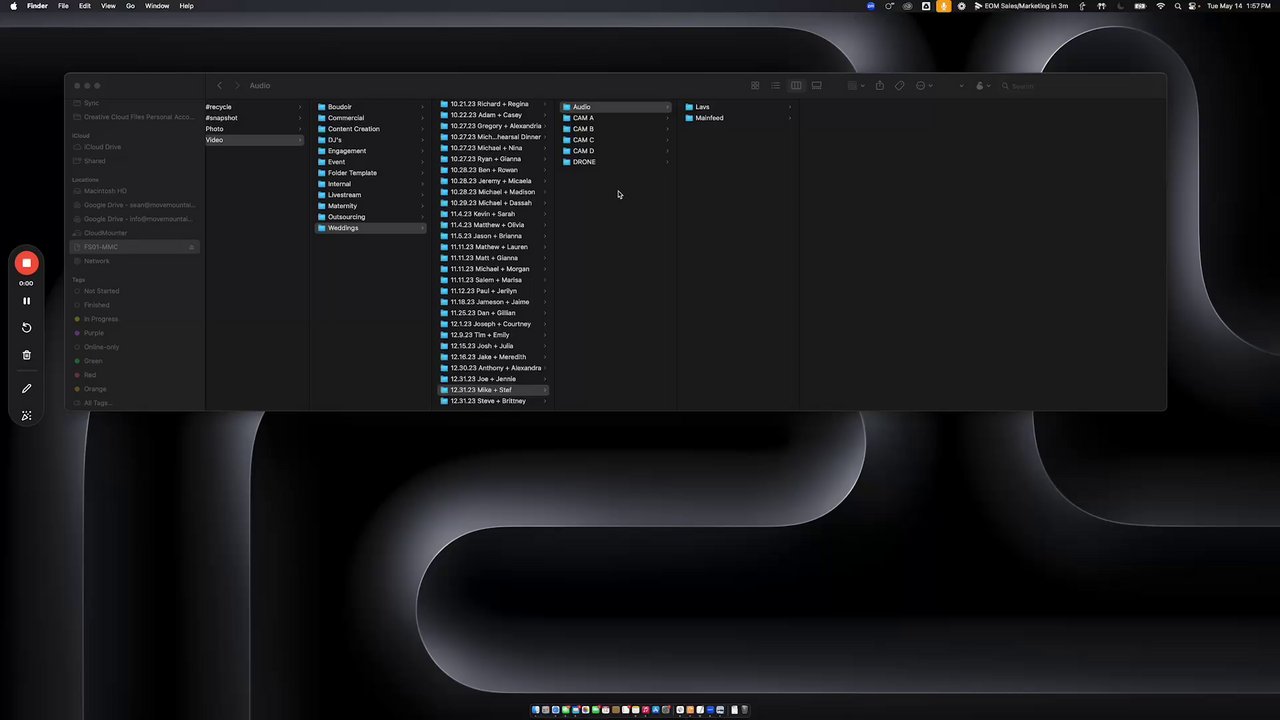The width and height of the screenshot is (1280, 720).
Task: Open the ellipsis action menu in Finder toolbar
Action: coord(923,86)
